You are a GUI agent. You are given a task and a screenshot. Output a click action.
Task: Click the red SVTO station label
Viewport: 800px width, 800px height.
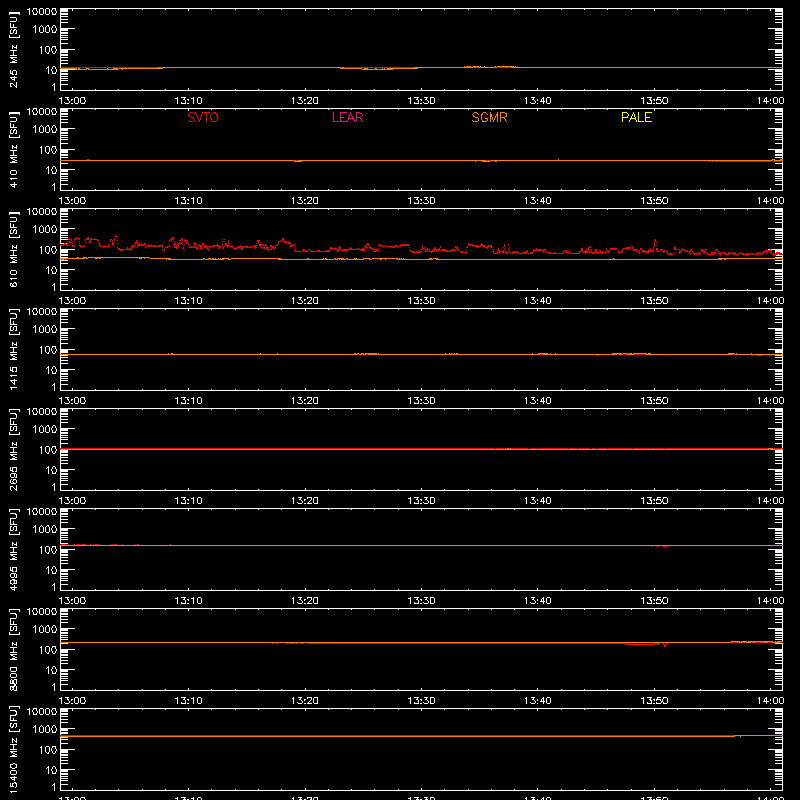(x=203, y=117)
